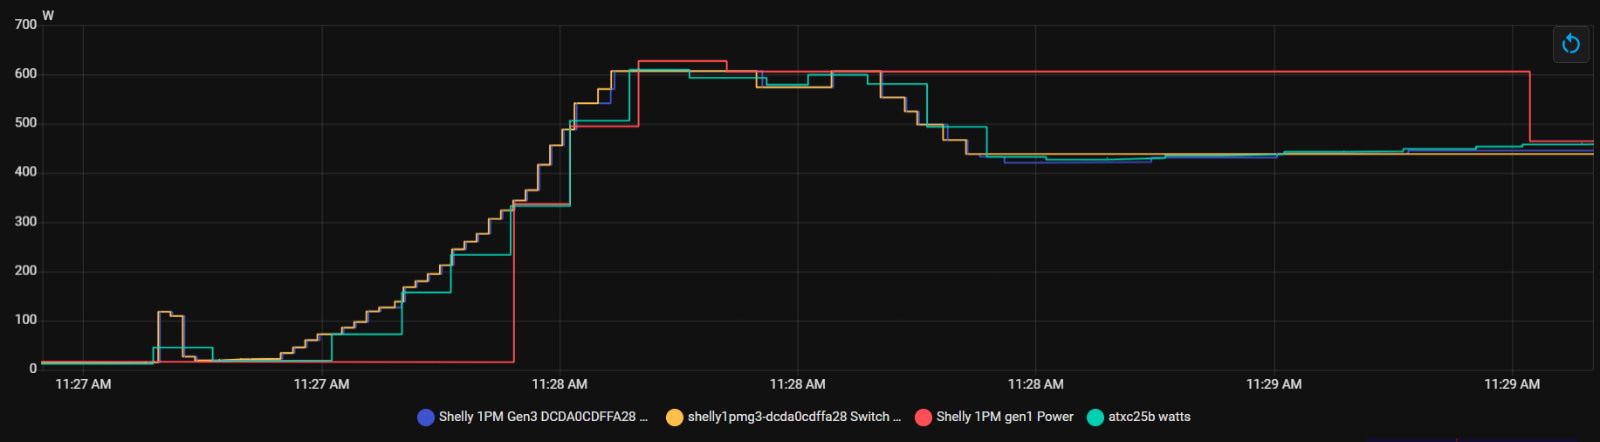Click the reset zoom refresh icon
This screenshot has width=1600, height=442.
[1570, 43]
